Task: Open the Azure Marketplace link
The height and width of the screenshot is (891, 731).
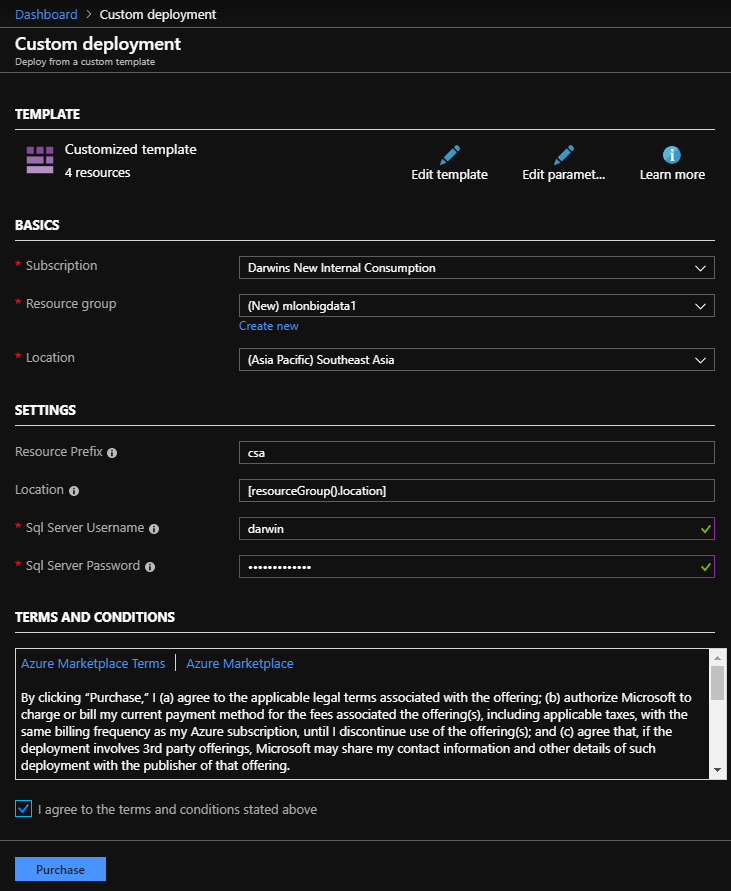Action: pyautogui.click(x=240, y=663)
